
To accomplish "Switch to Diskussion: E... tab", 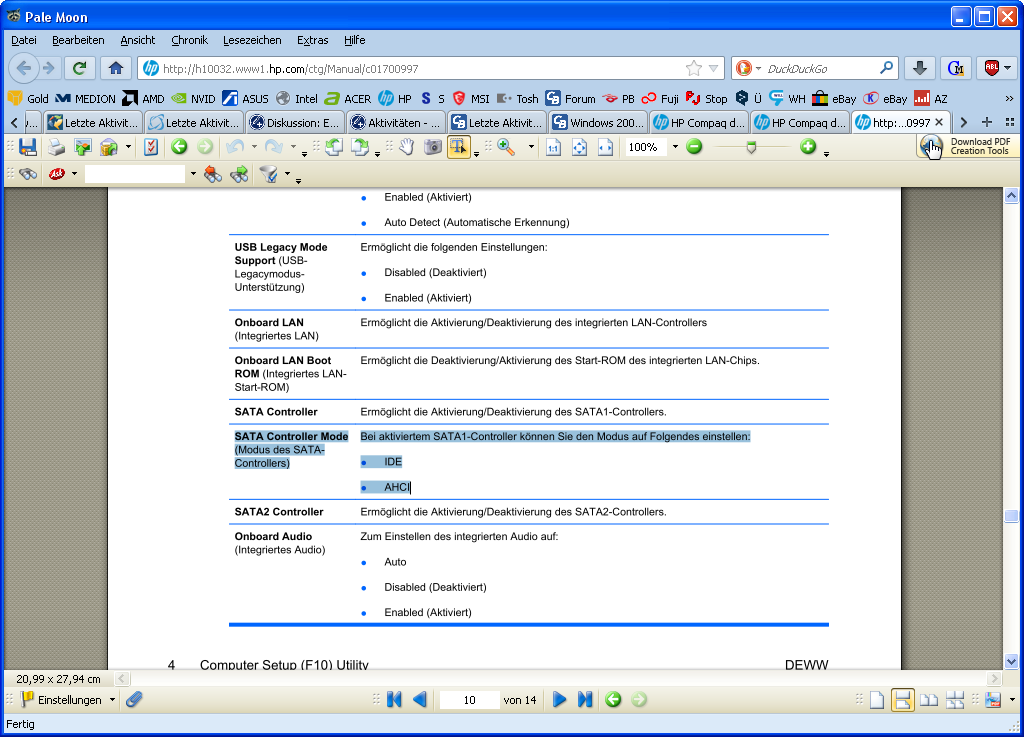I will [295, 122].
